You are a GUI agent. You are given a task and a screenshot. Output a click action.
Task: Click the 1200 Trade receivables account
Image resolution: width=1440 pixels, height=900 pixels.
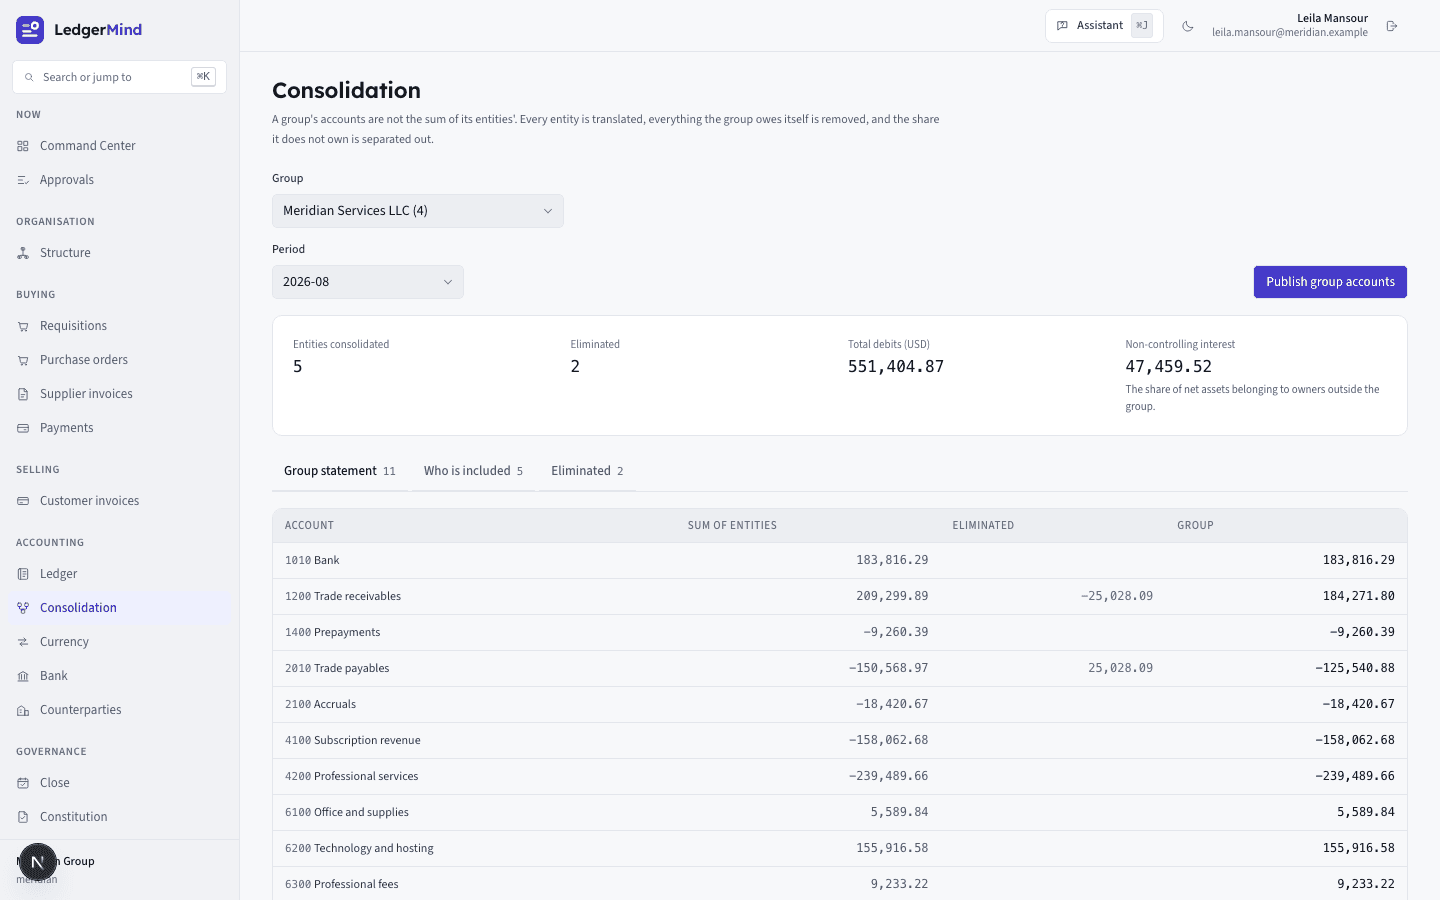coord(343,596)
